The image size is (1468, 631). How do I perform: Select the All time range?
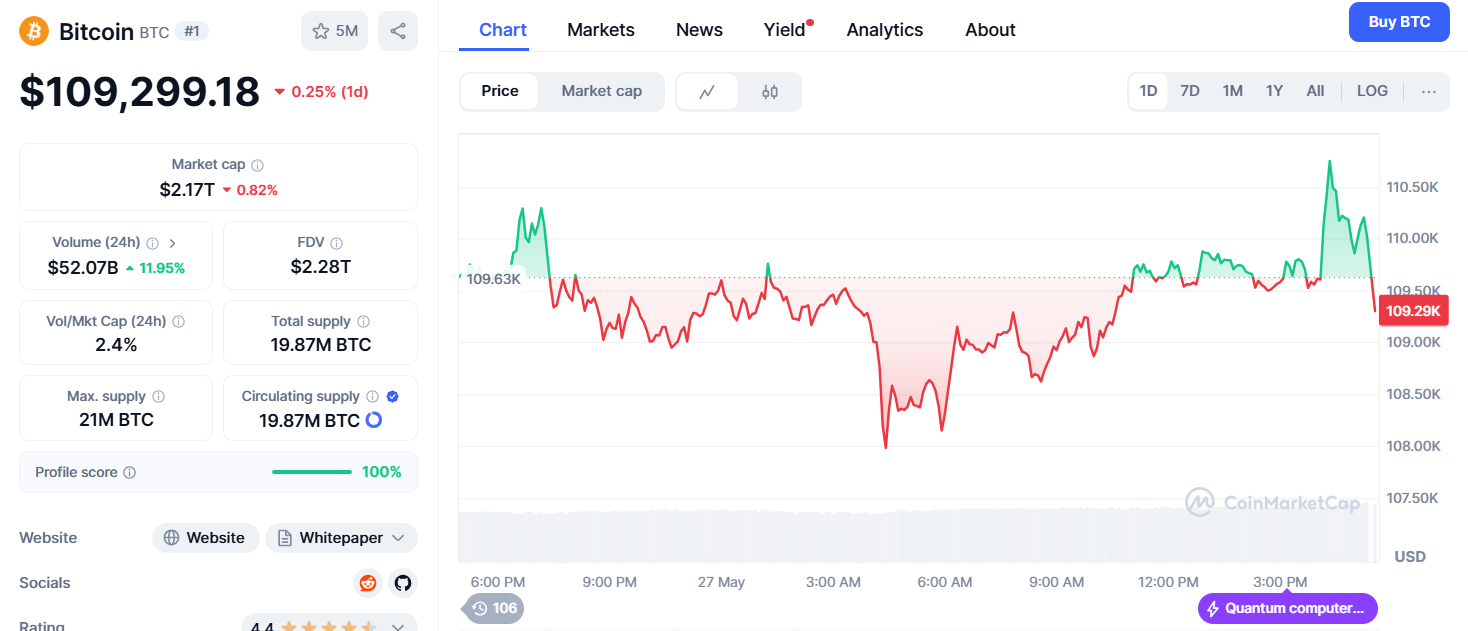click(x=1315, y=91)
